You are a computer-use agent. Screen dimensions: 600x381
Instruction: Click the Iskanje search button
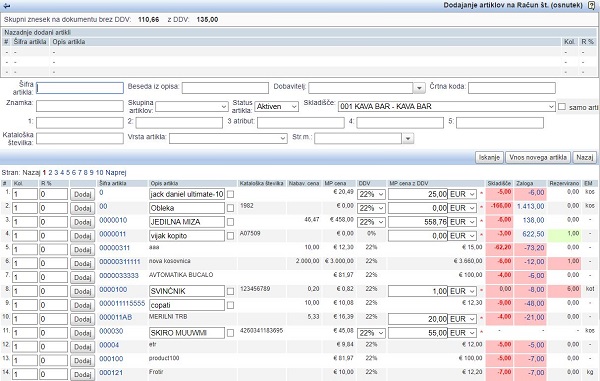(x=489, y=157)
